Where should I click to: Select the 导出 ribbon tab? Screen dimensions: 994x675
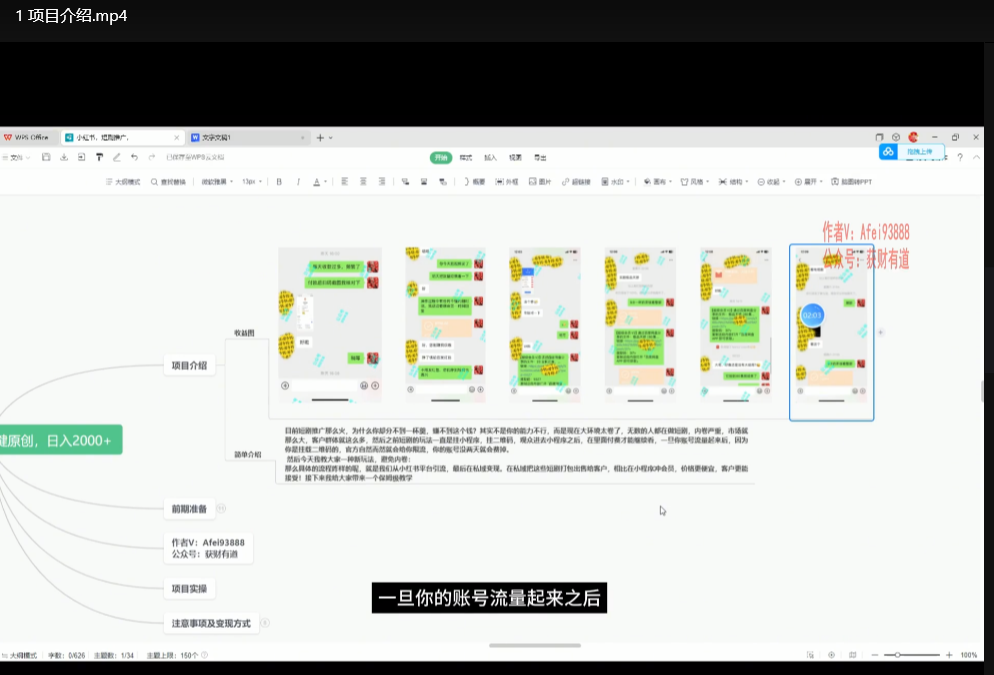pos(540,158)
